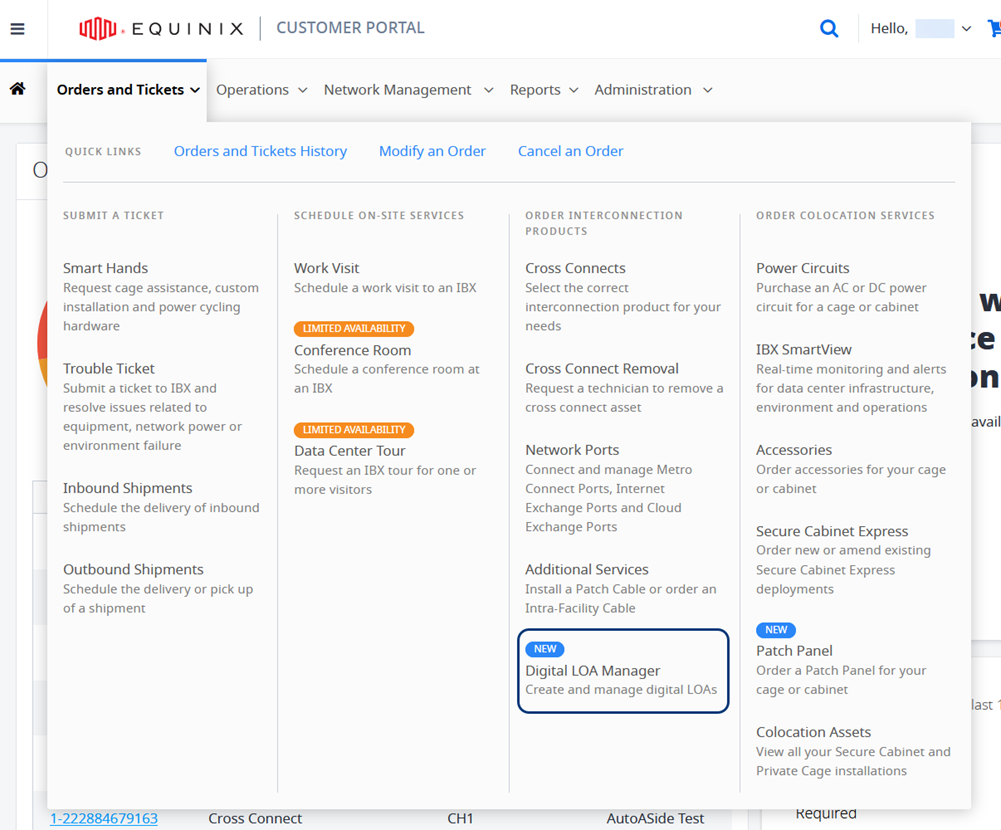Screen dimensions: 1001x830
Task: Open the Smart Hands ticket option
Action: pos(105,268)
